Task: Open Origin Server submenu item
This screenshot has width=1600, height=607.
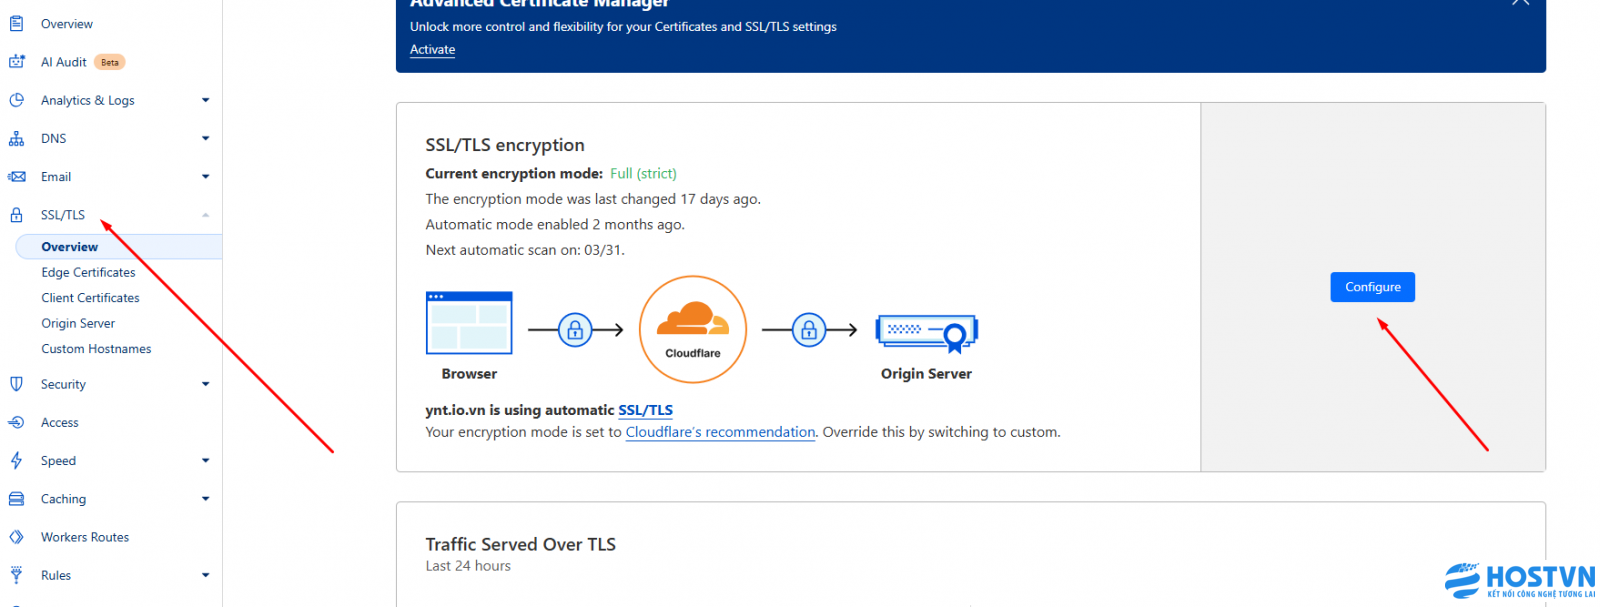Action: [x=78, y=323]
